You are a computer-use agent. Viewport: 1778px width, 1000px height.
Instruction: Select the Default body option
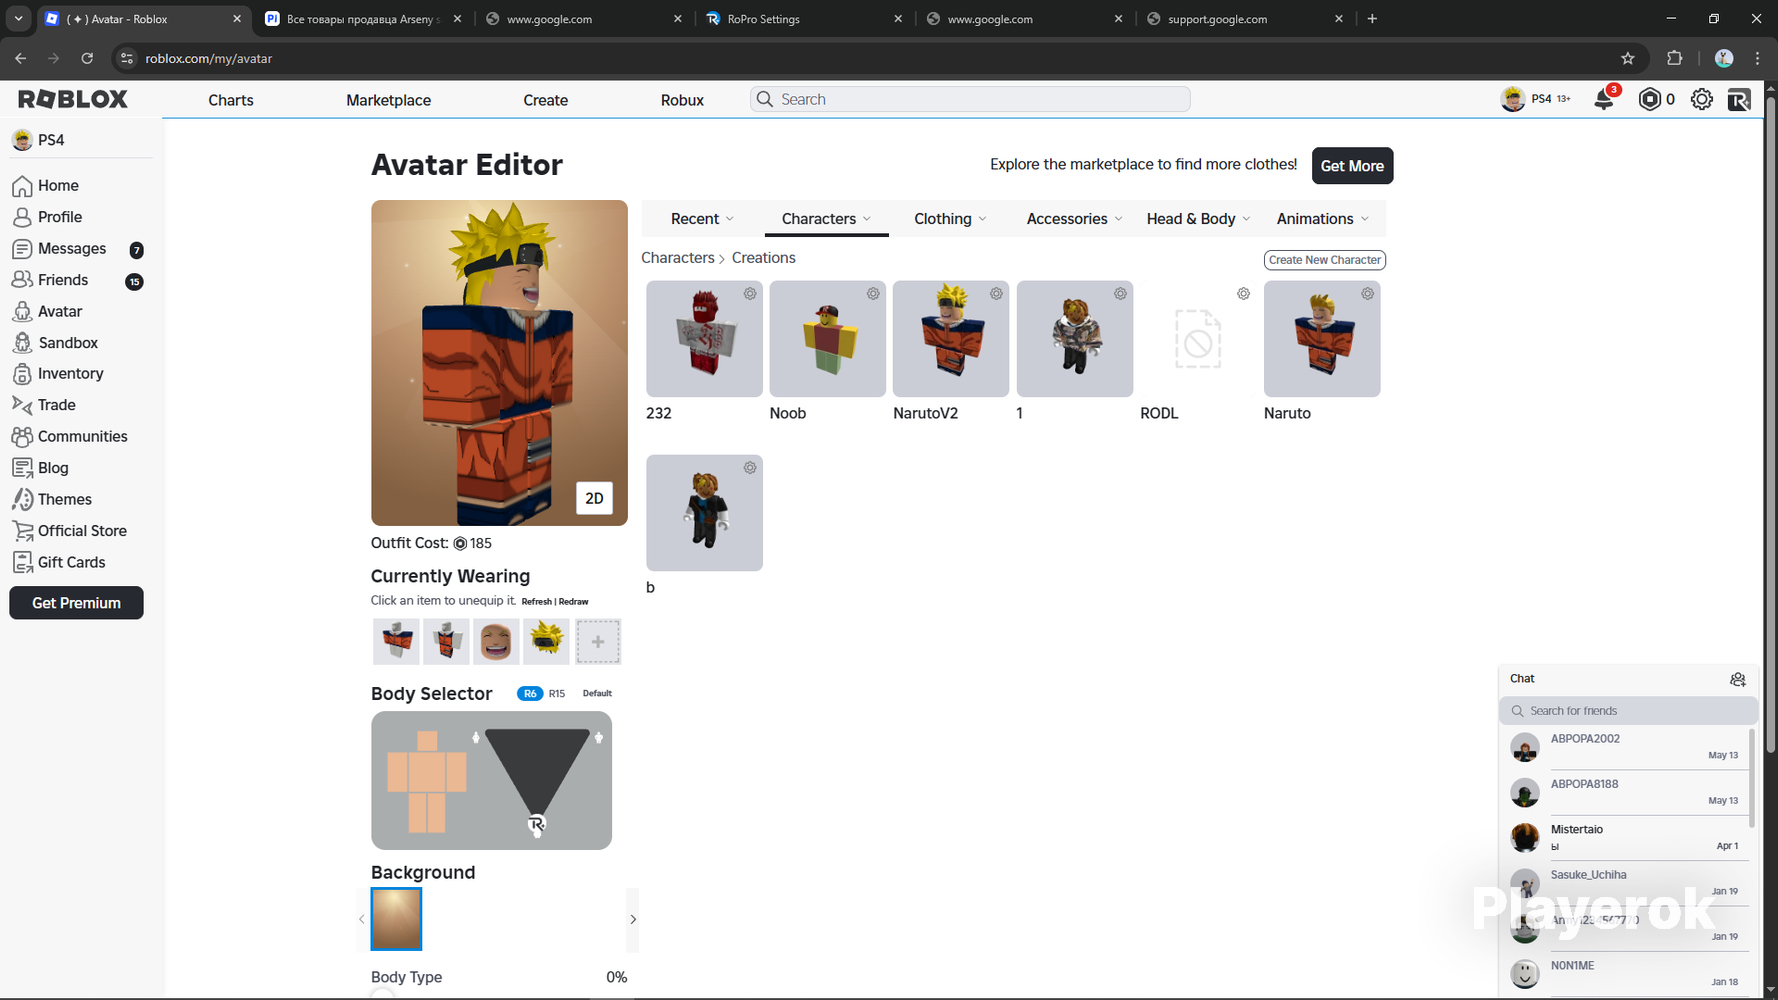(597, 693)
